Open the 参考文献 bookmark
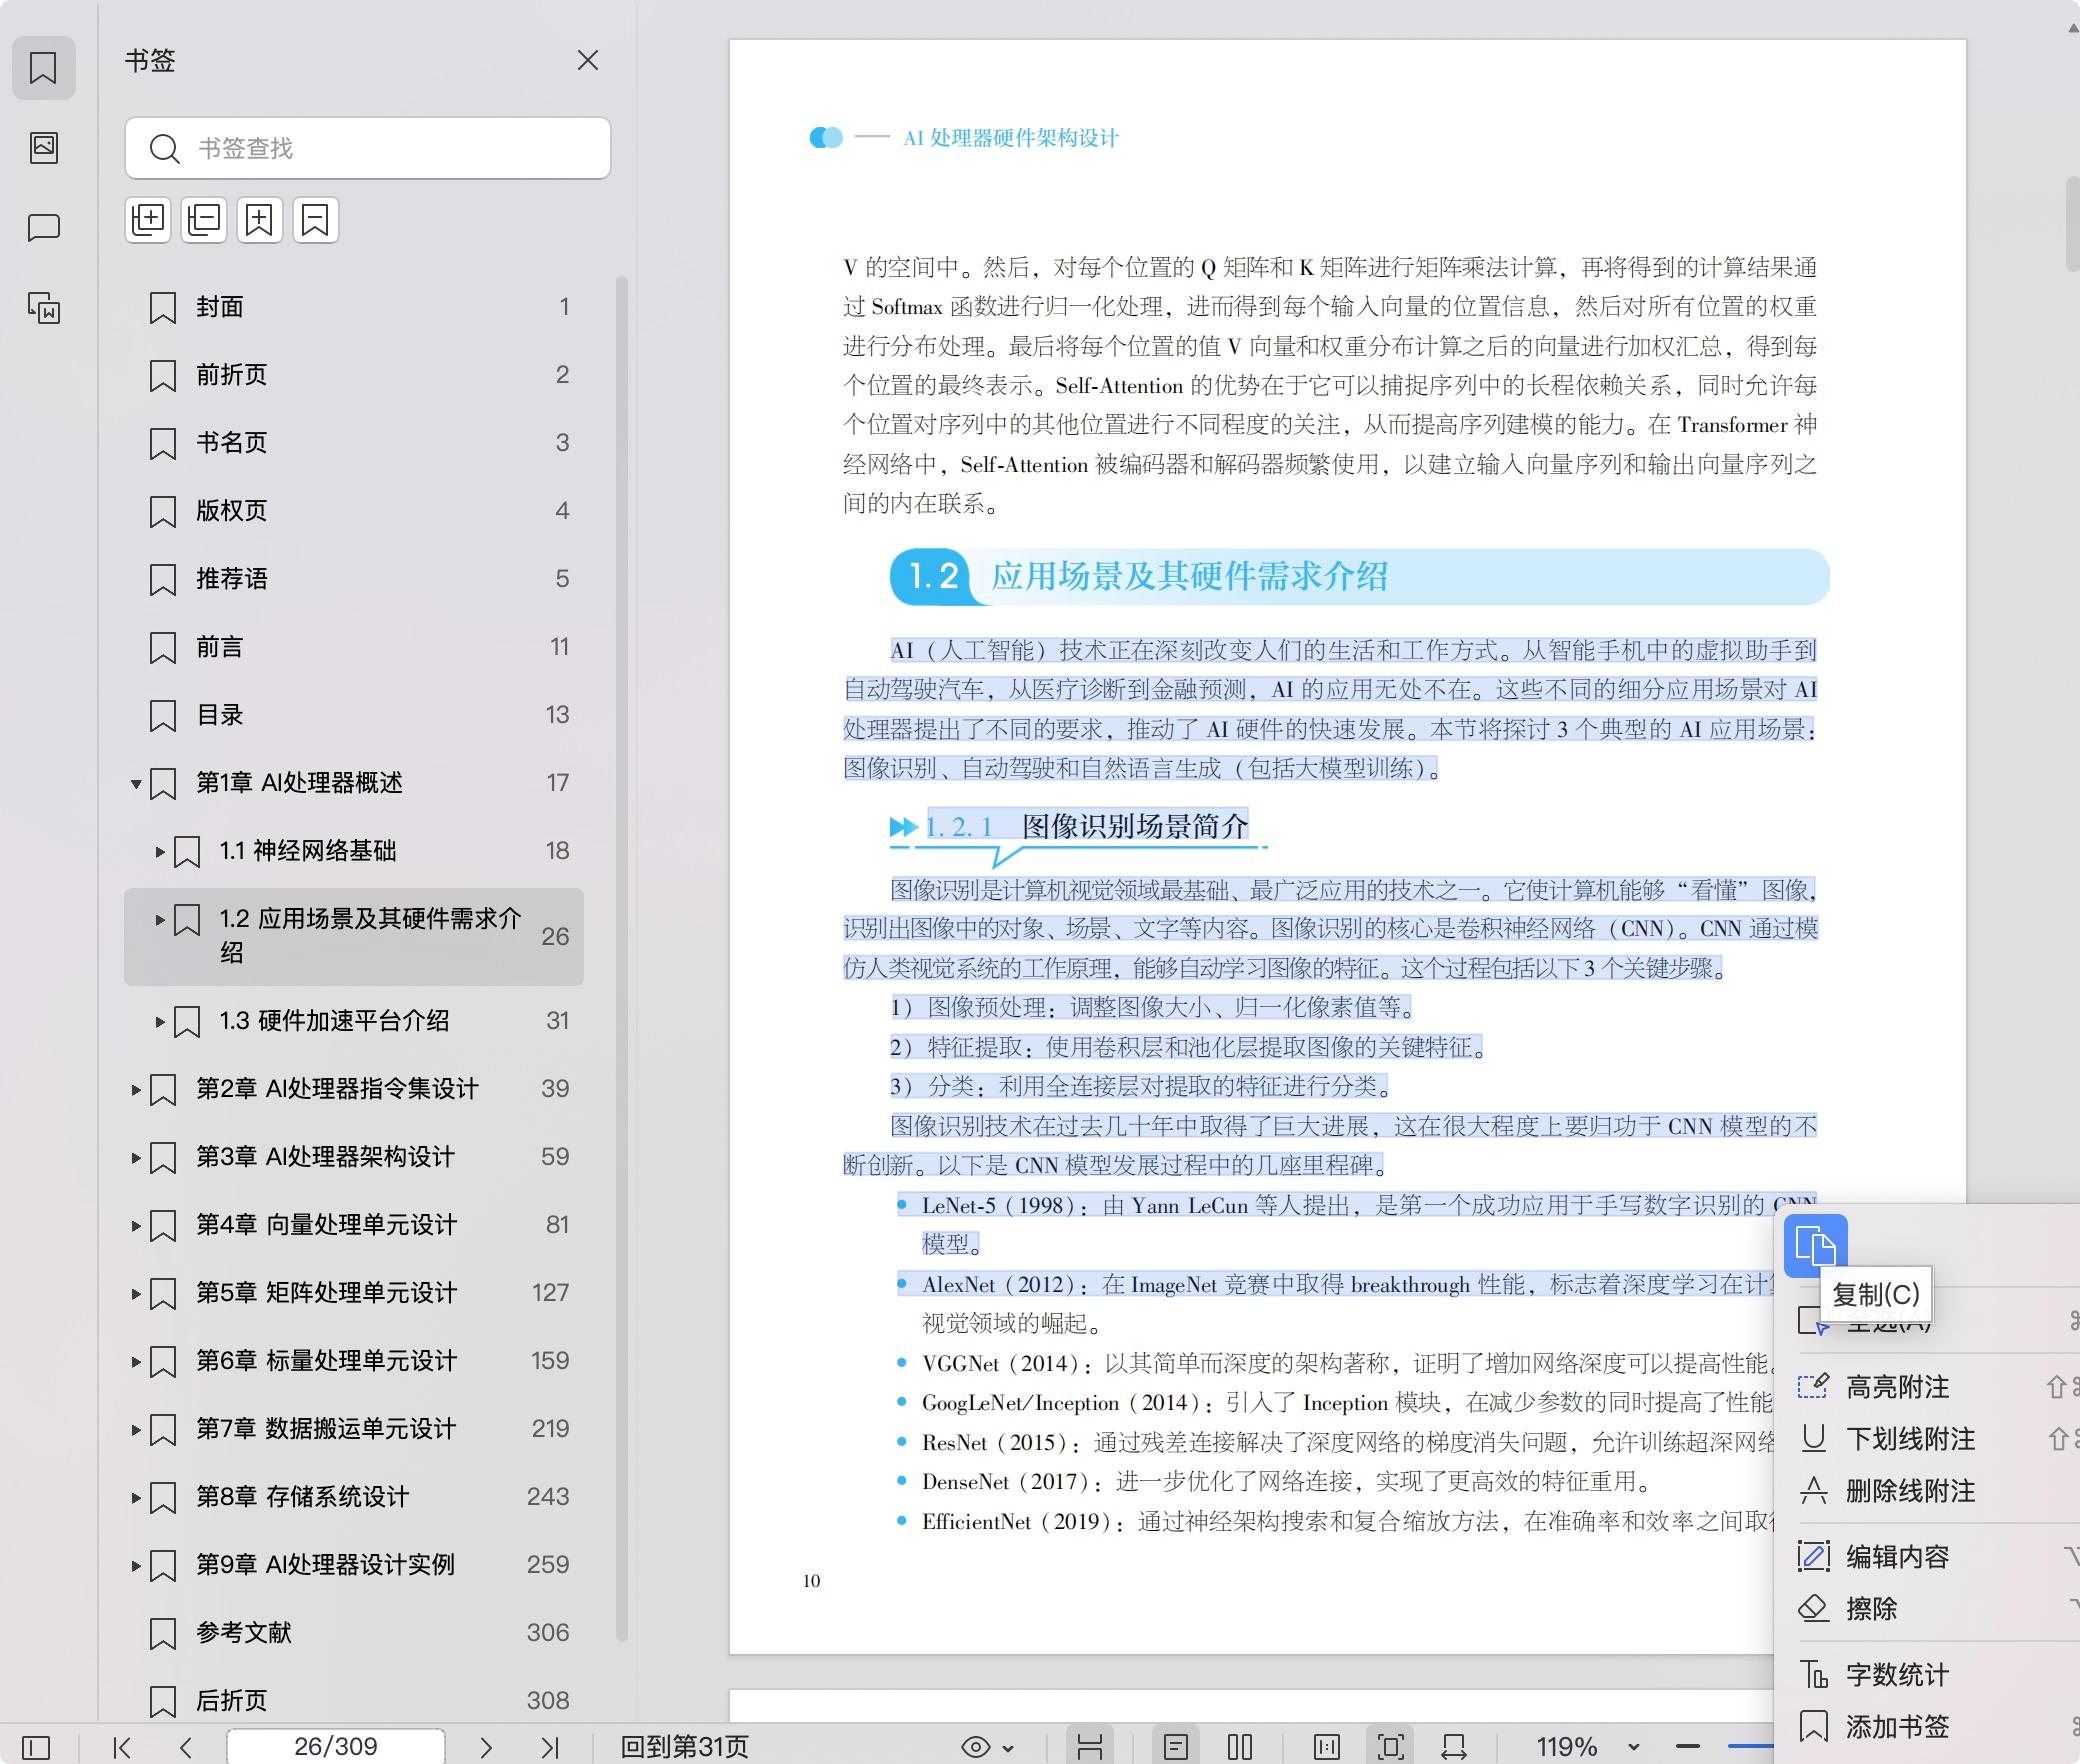Viewport: 2080px width, 1764px height. 244,1633
